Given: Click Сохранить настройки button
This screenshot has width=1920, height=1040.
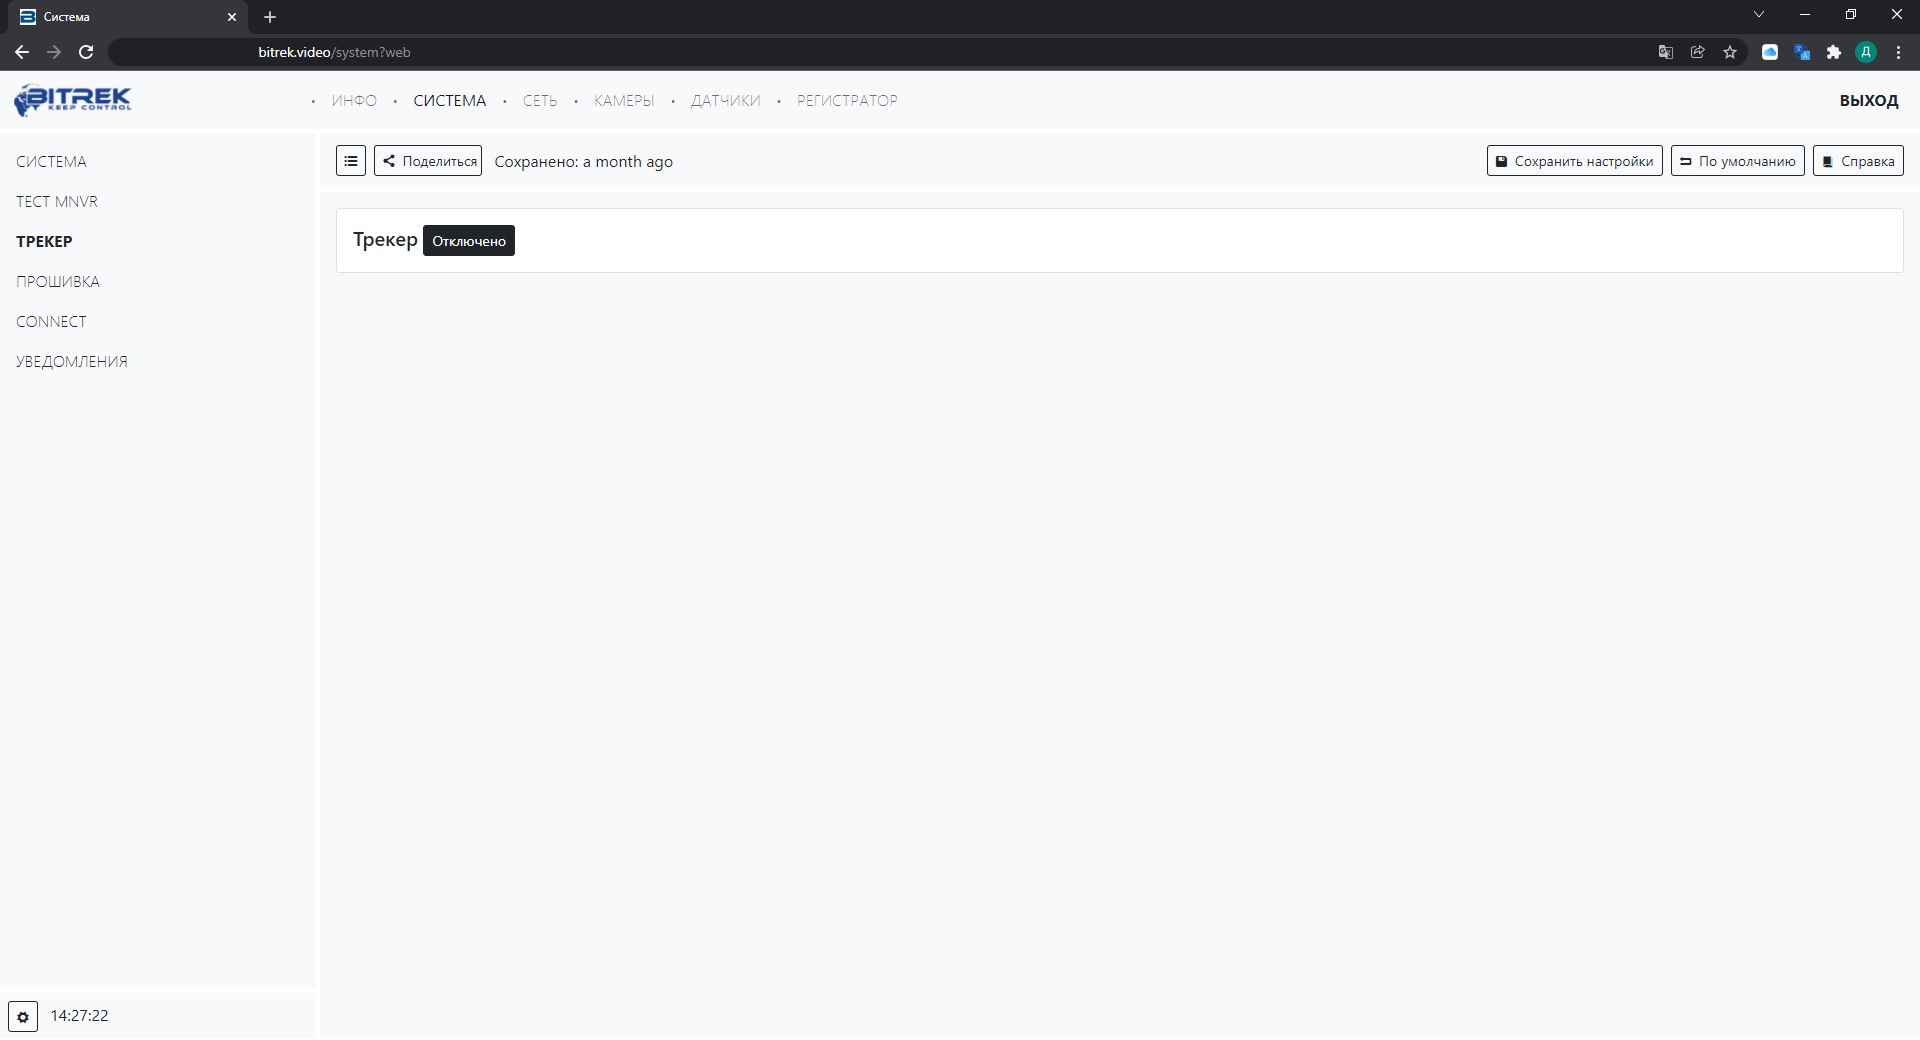Looking at the screenshot, I should (x=1574, y=161).
